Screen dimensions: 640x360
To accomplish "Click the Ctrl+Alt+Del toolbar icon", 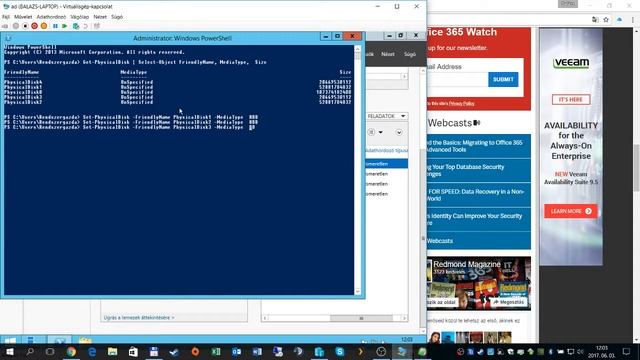I will 5,26.
